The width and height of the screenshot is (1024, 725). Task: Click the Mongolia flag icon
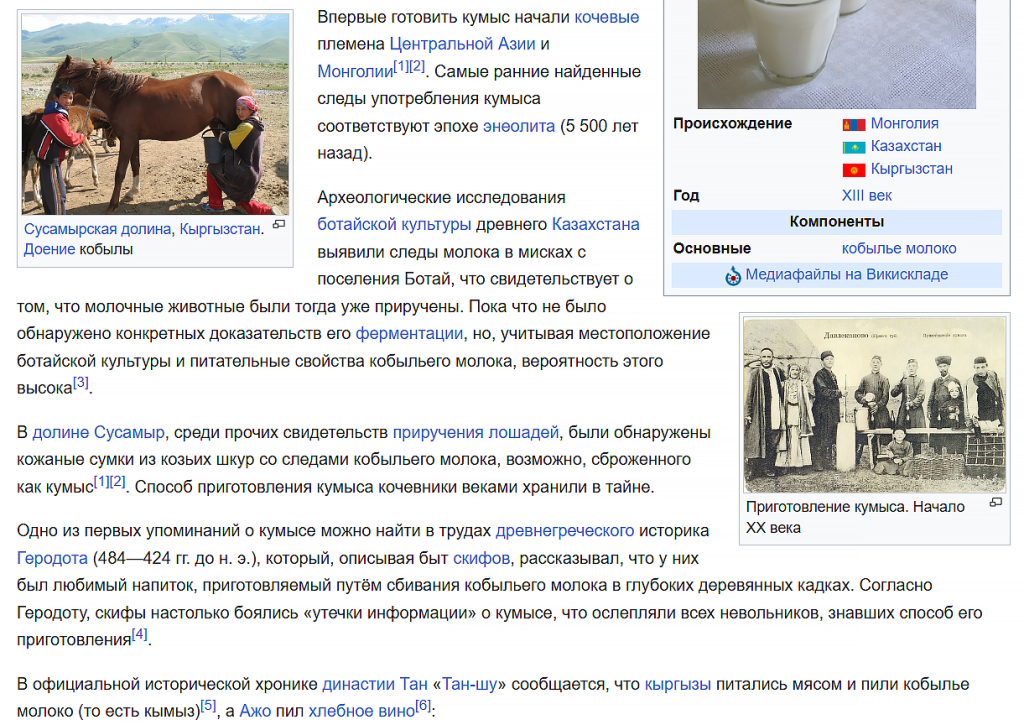(x=854, y=125)
